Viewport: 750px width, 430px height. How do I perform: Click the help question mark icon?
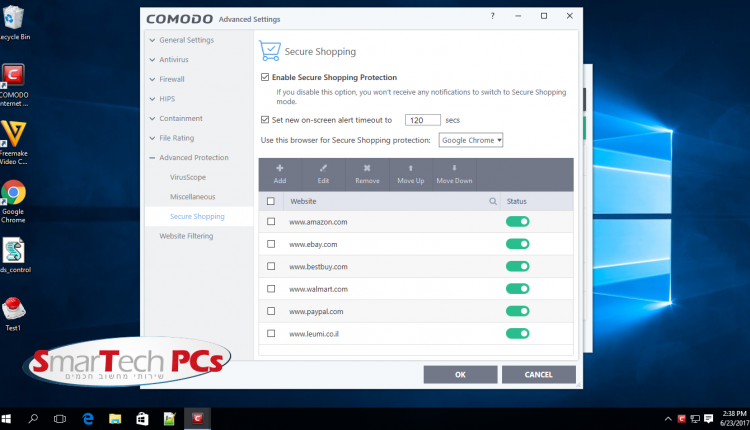(x=492, y=16)
